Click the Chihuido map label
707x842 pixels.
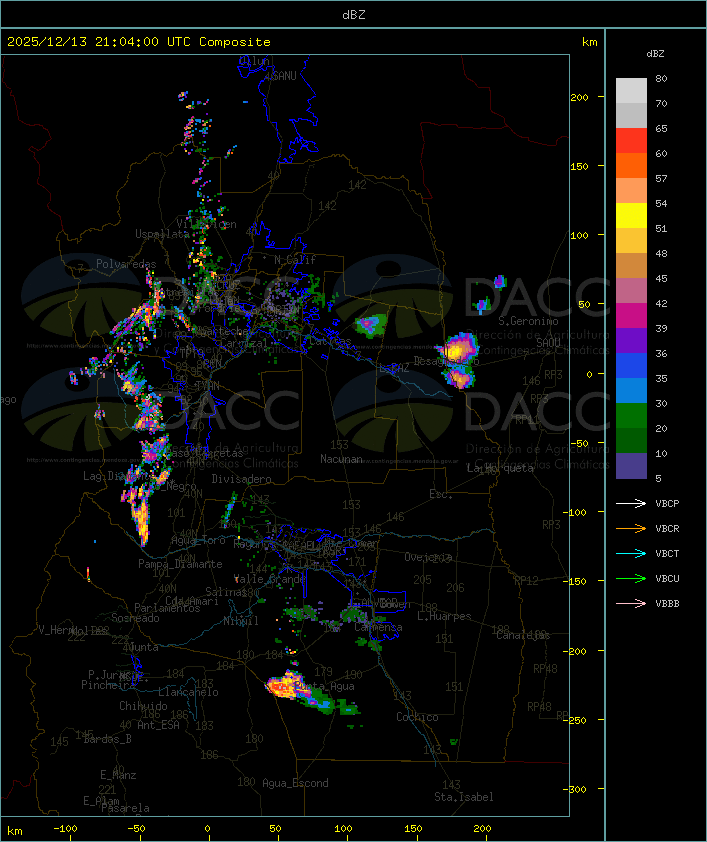143,706
